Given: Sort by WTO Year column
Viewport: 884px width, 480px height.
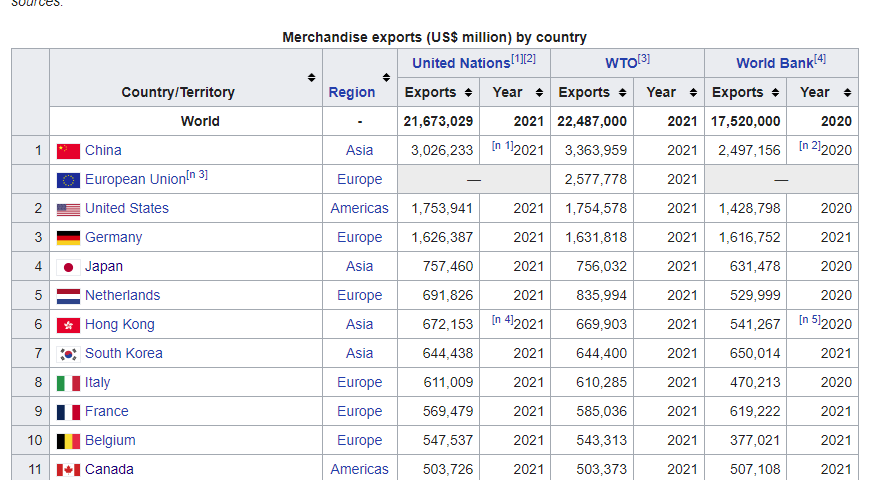Looking at the screenshot, I should coord(693,93).
